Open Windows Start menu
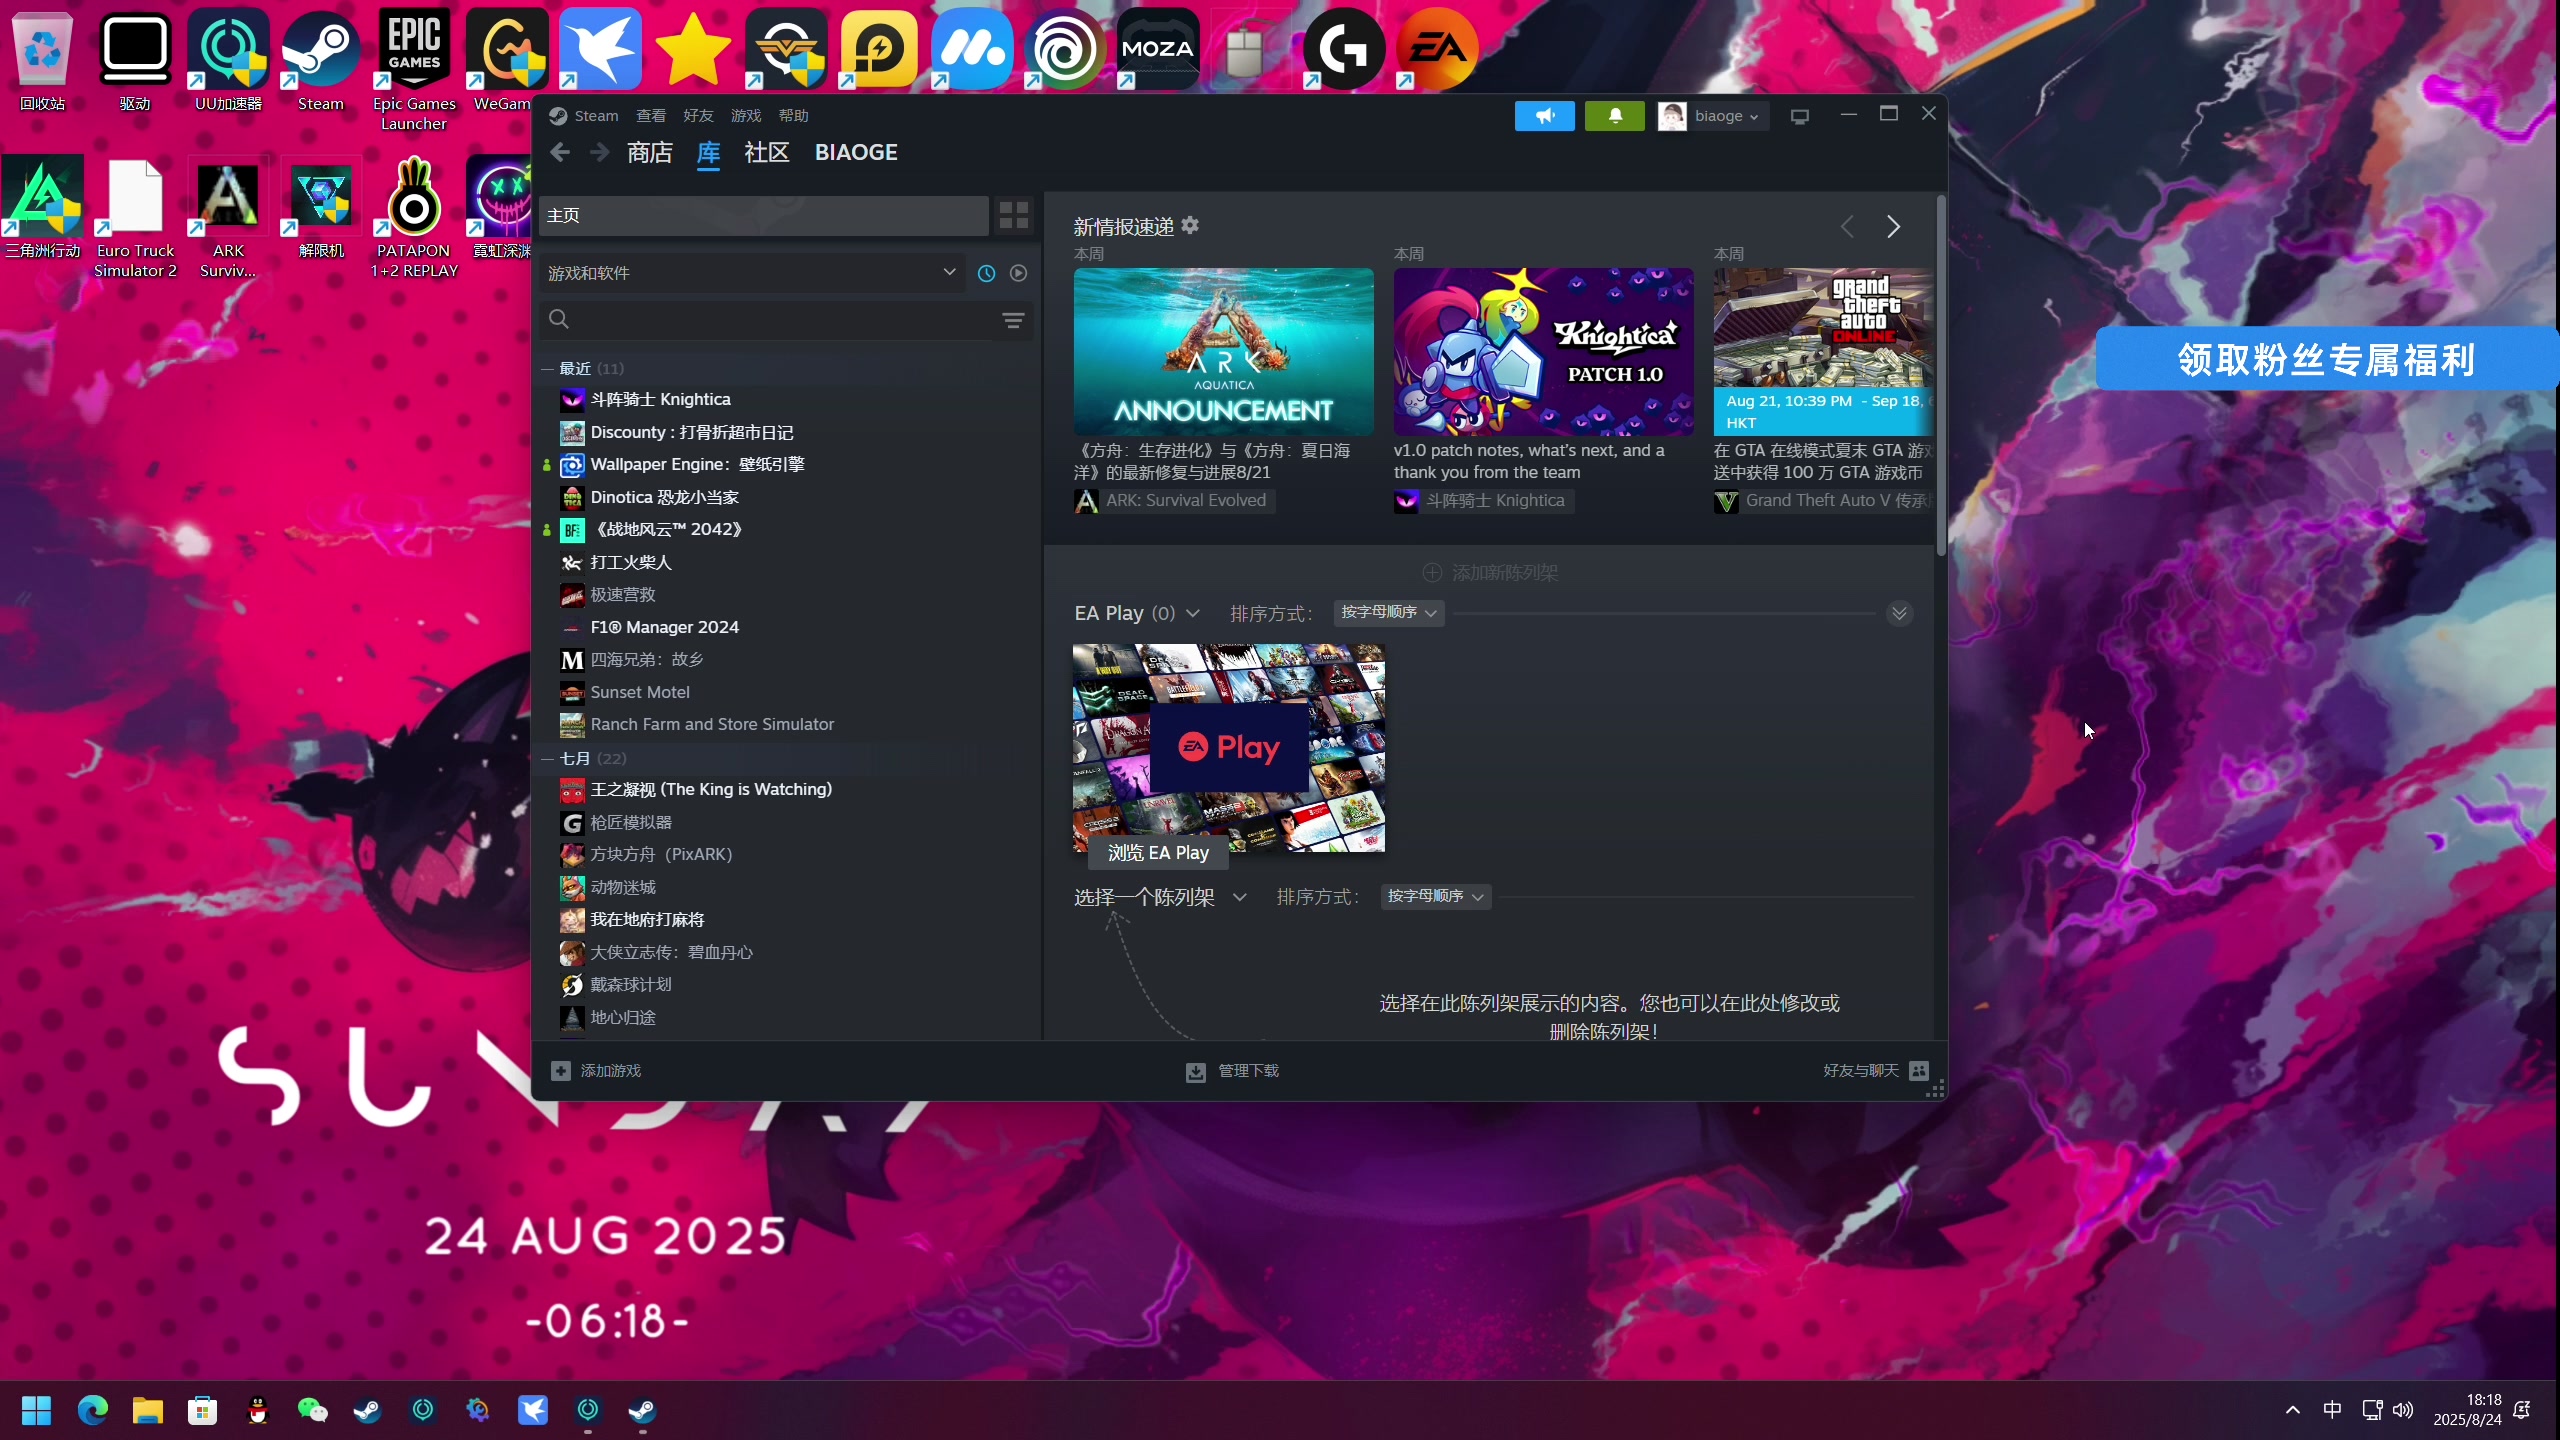 tap(37, 1410)
